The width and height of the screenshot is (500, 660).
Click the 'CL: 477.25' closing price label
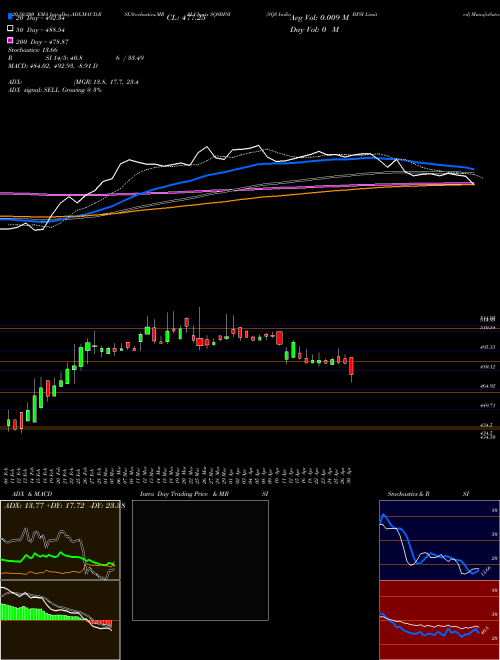[186, 18]
